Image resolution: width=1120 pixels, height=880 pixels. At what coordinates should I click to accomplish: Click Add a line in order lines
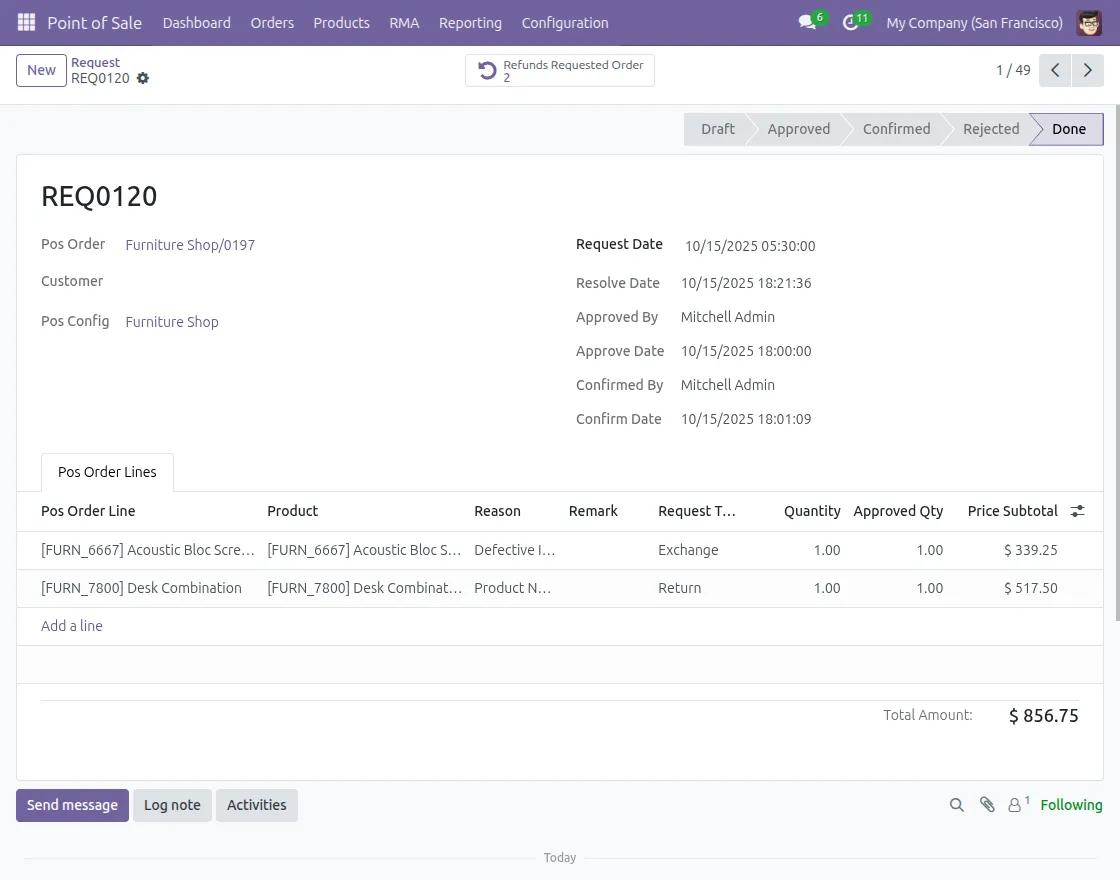(x=72, y=626)
